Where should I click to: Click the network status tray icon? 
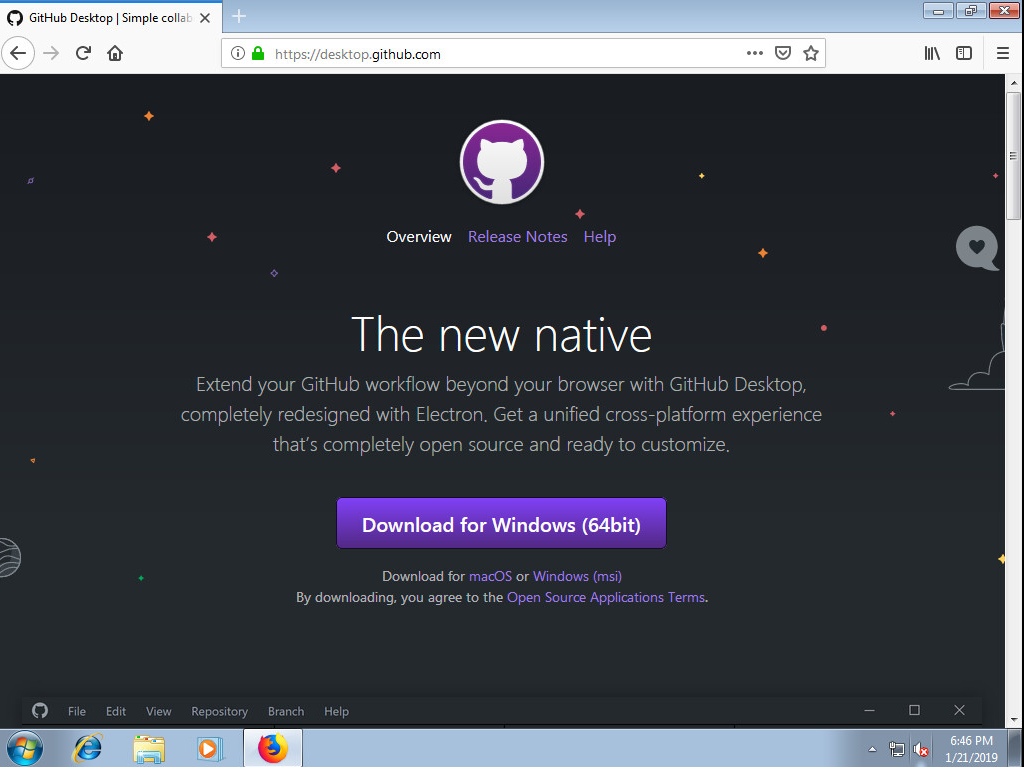[x=897, y=749]
